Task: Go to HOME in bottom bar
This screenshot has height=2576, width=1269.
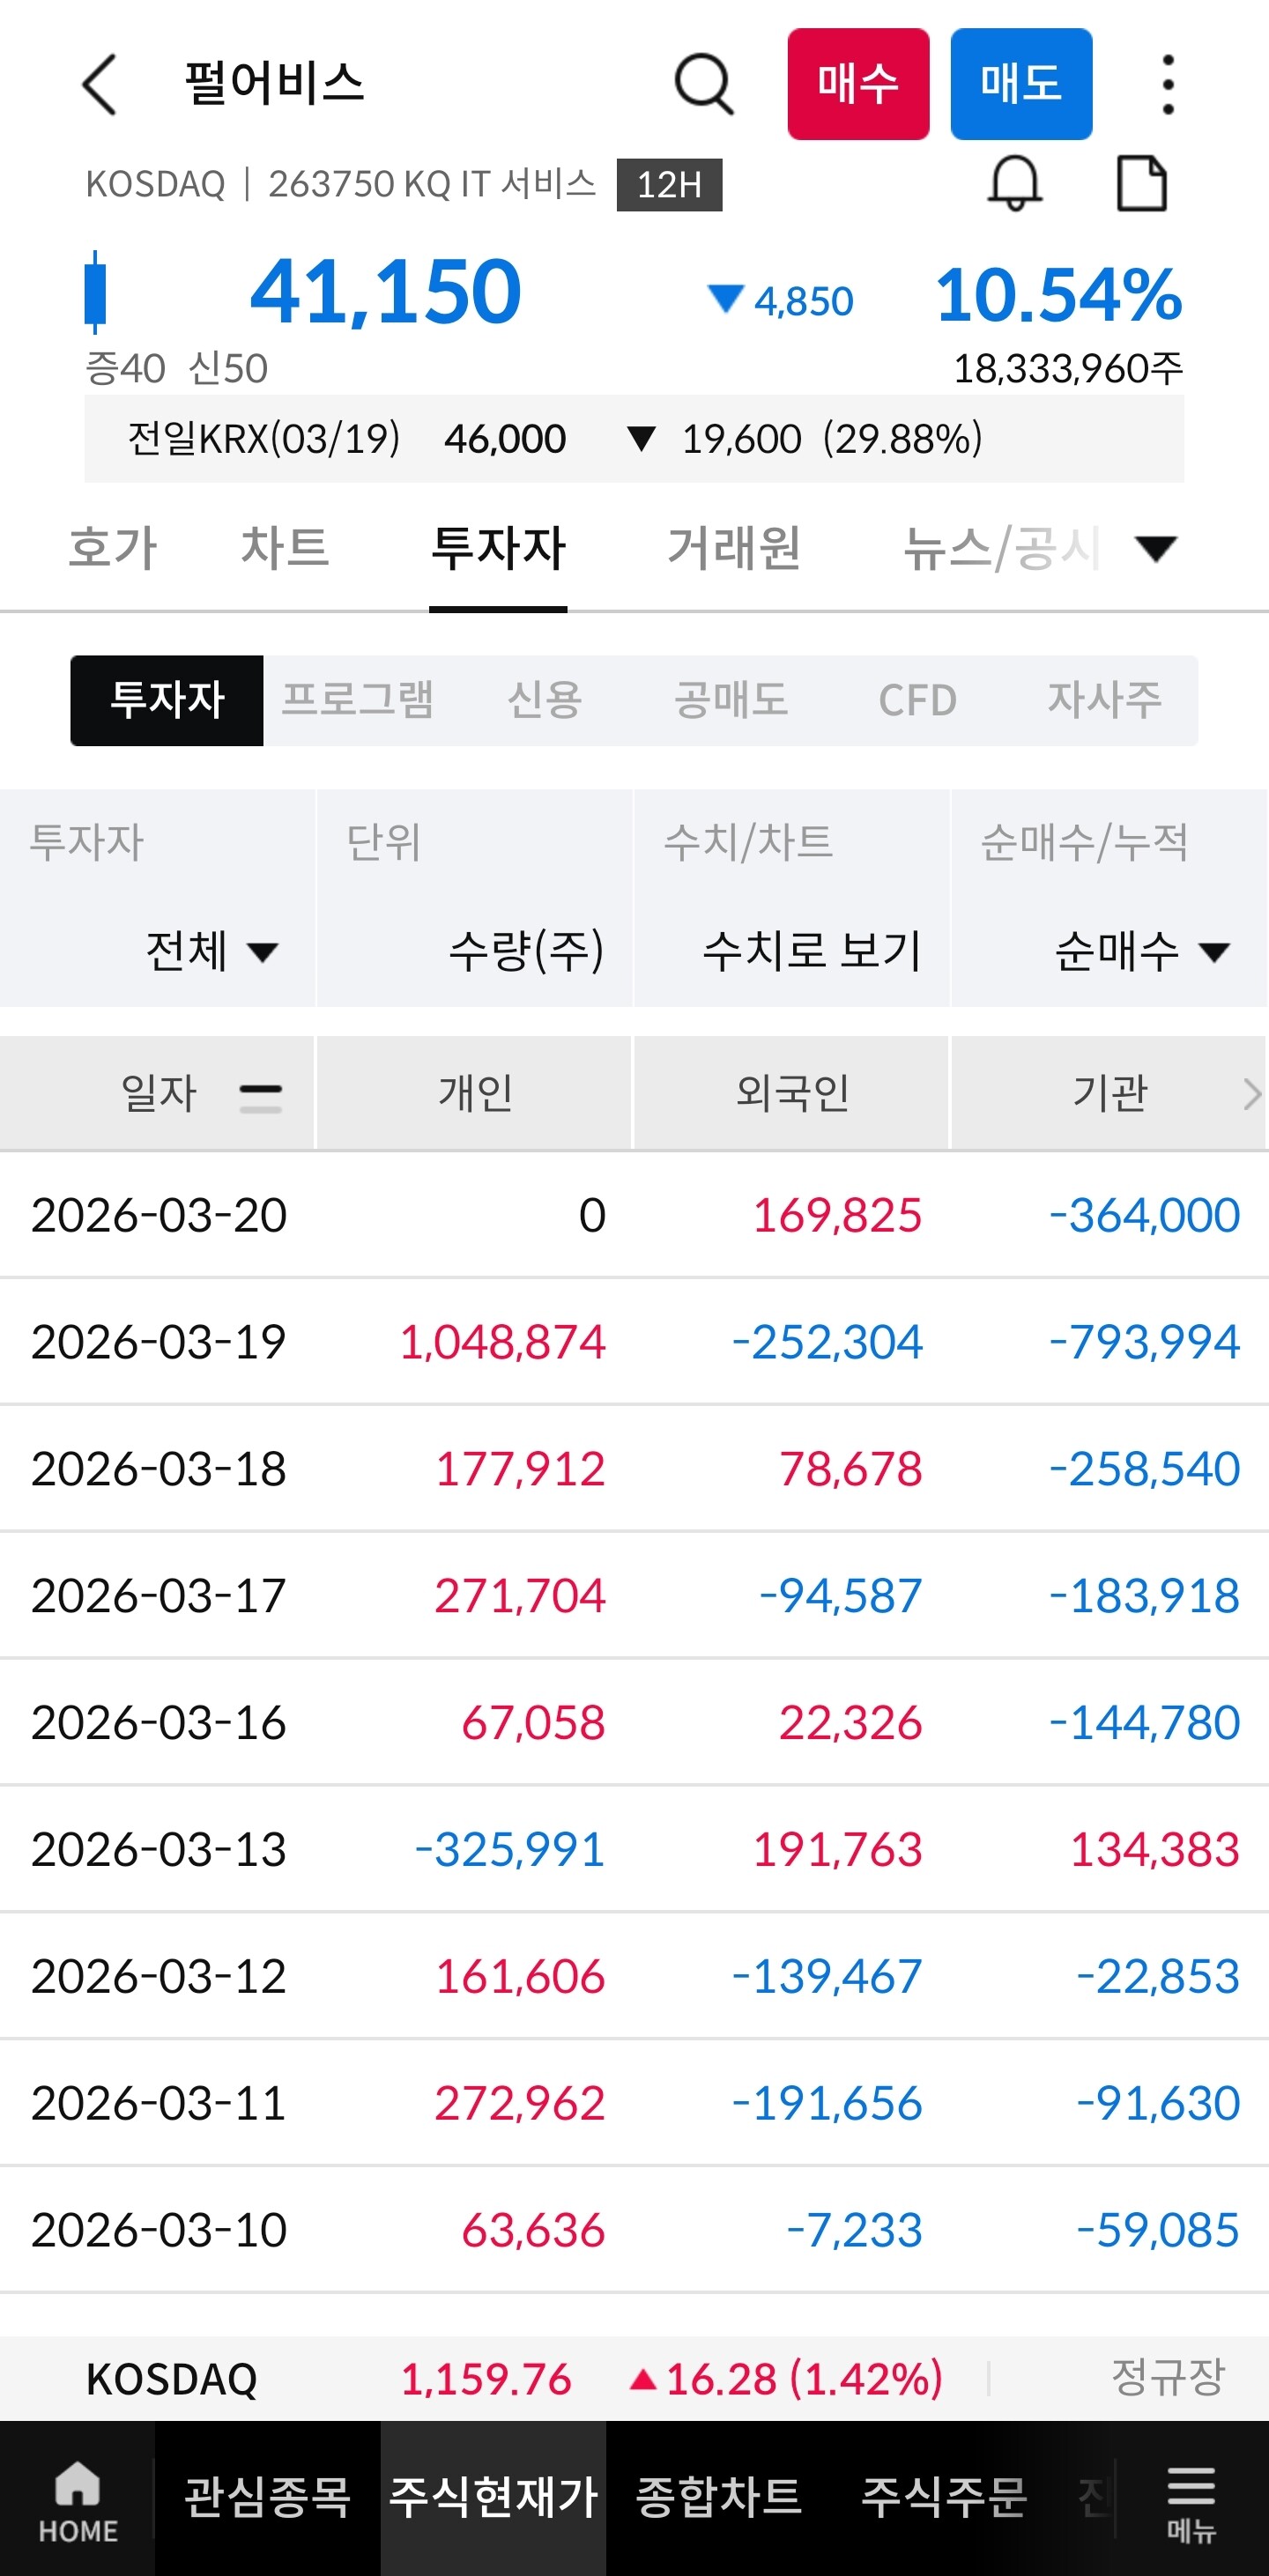Action: pos(78,2500)
